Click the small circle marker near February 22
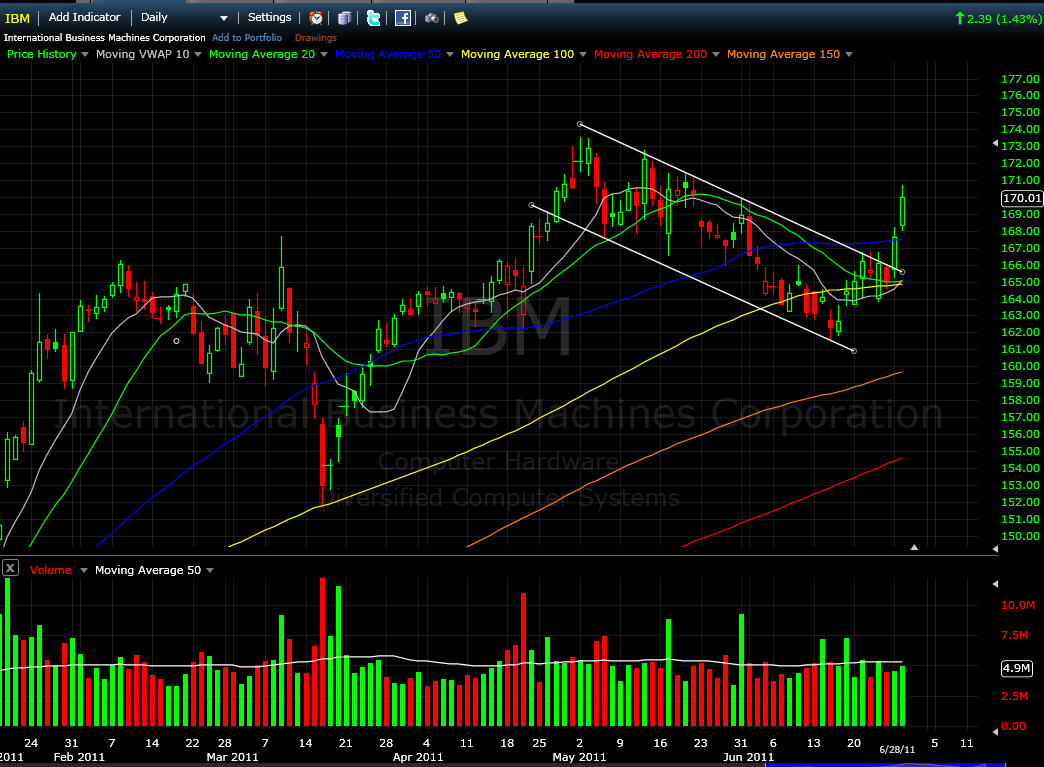This screenshot has width=1044, height=767. coord(176,341)
